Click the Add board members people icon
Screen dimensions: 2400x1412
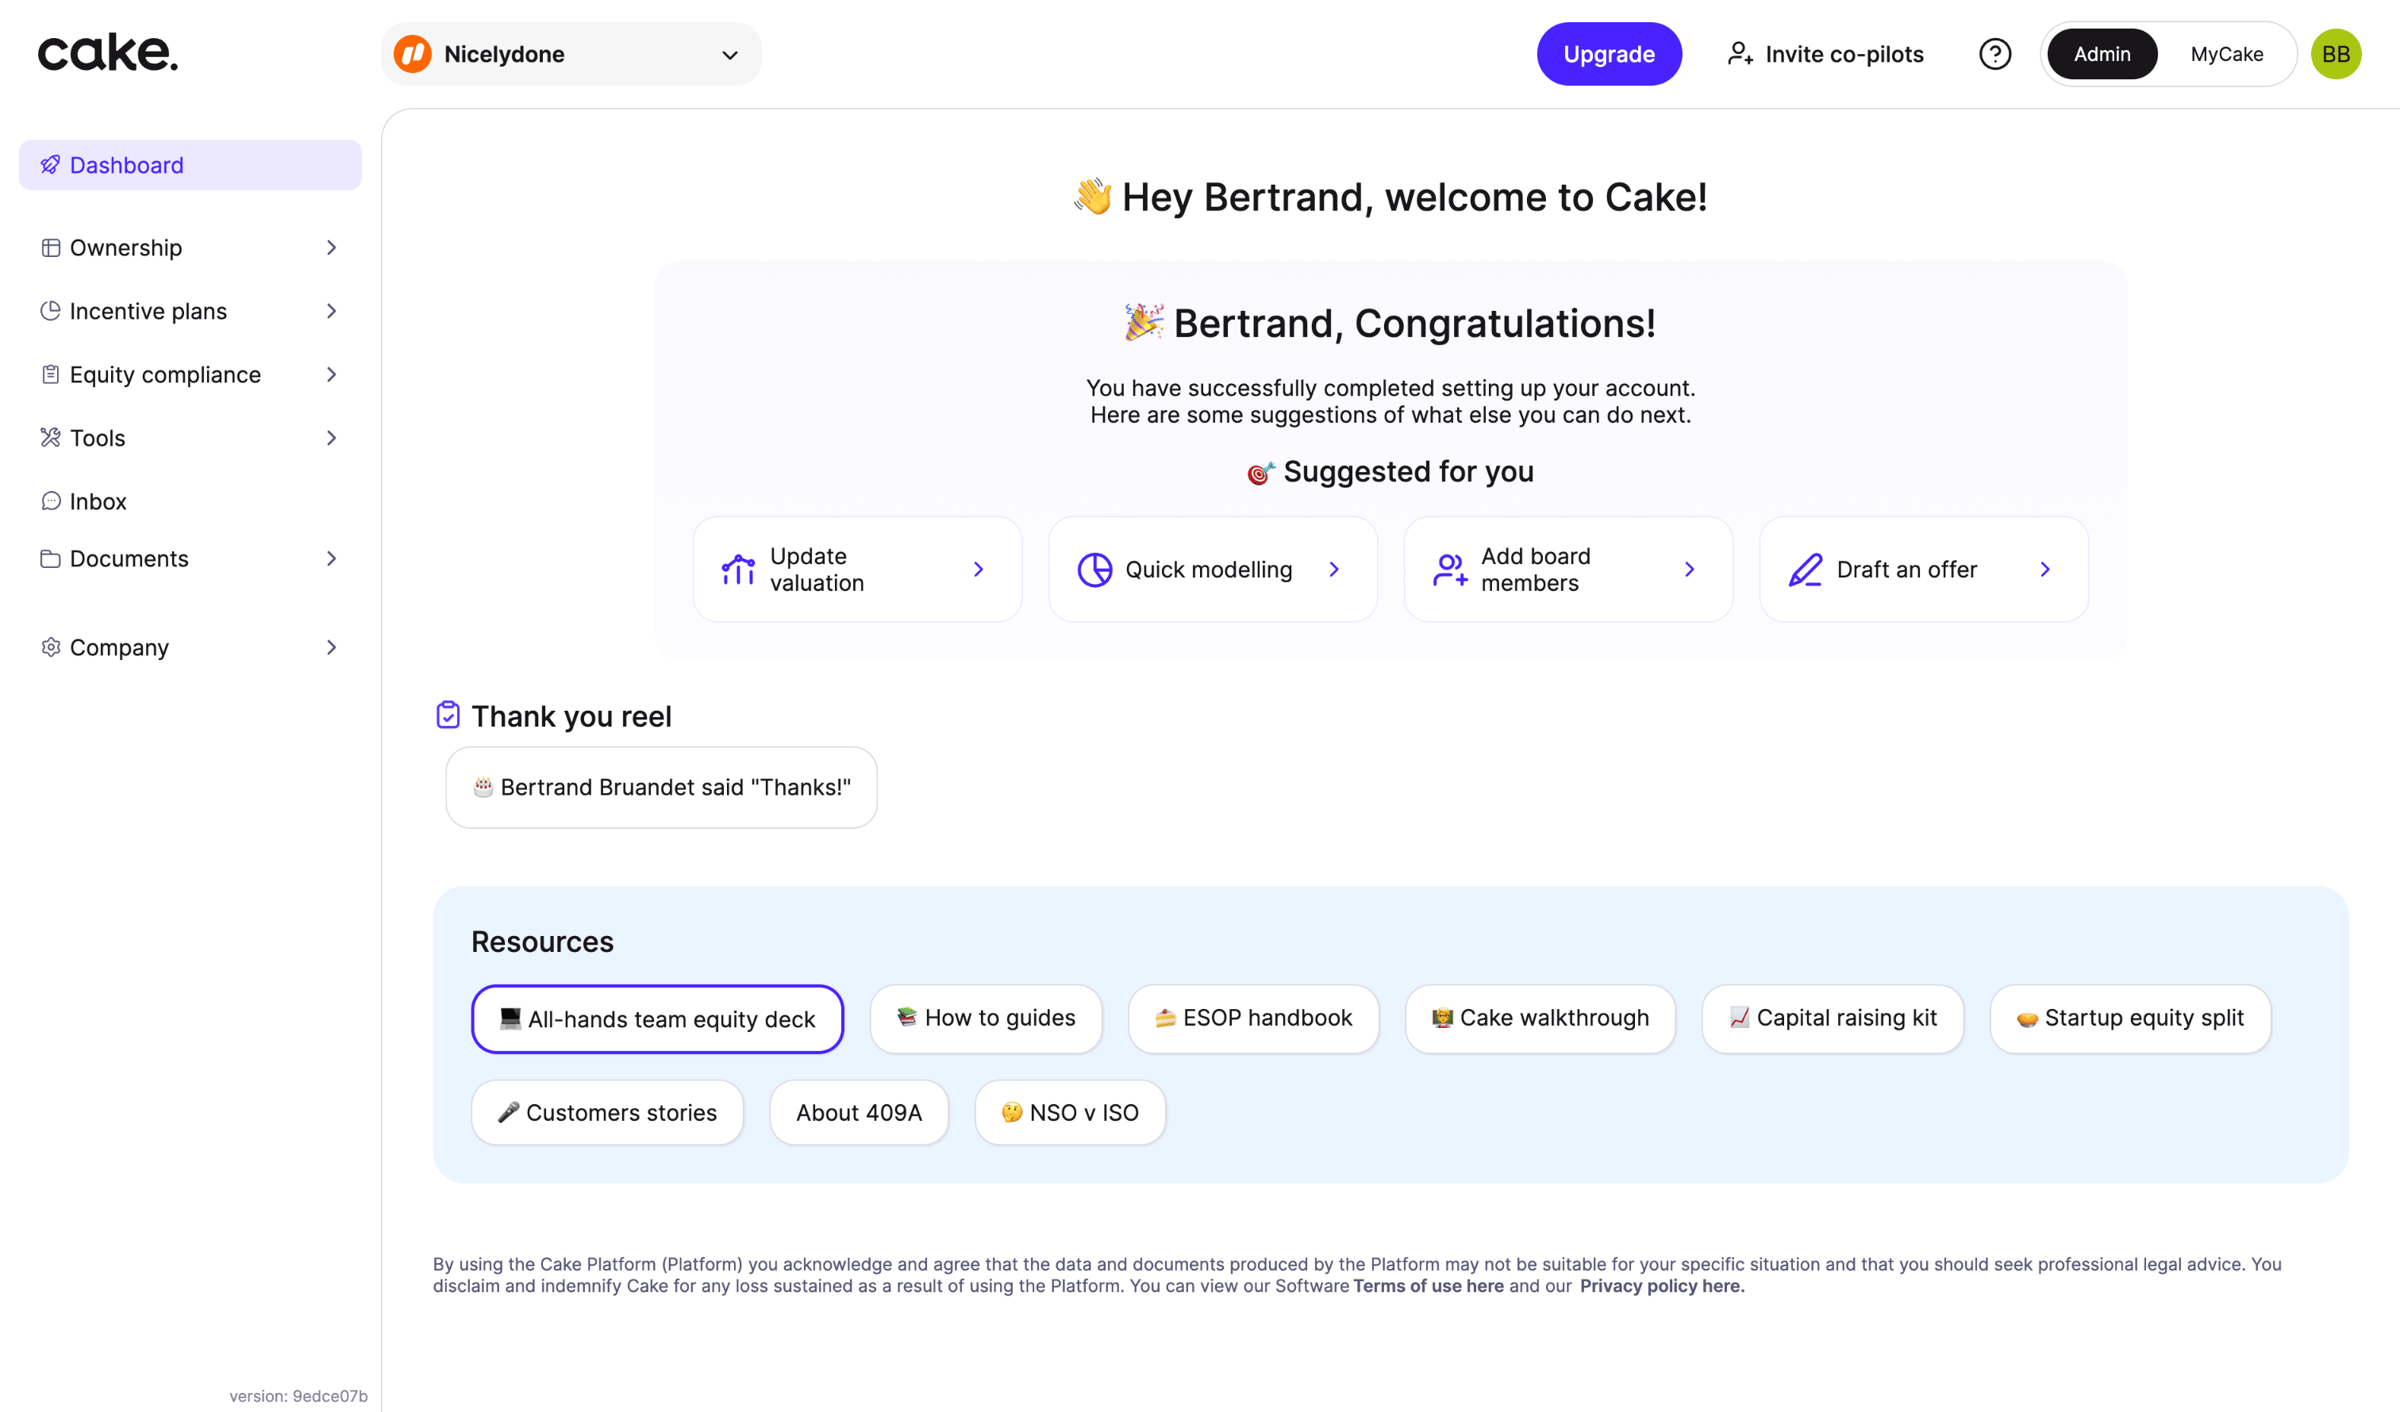[1450, 570]
